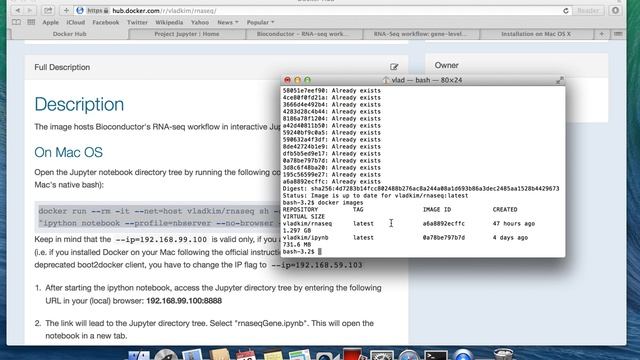Expand the News bookmarks folder

[228, 22]
